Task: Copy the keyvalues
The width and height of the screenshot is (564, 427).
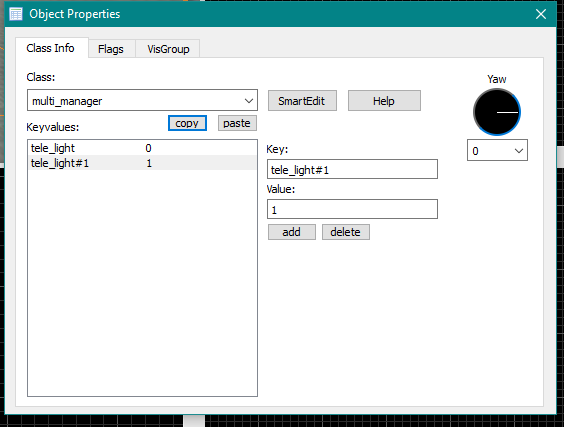Action: (187, 123)
